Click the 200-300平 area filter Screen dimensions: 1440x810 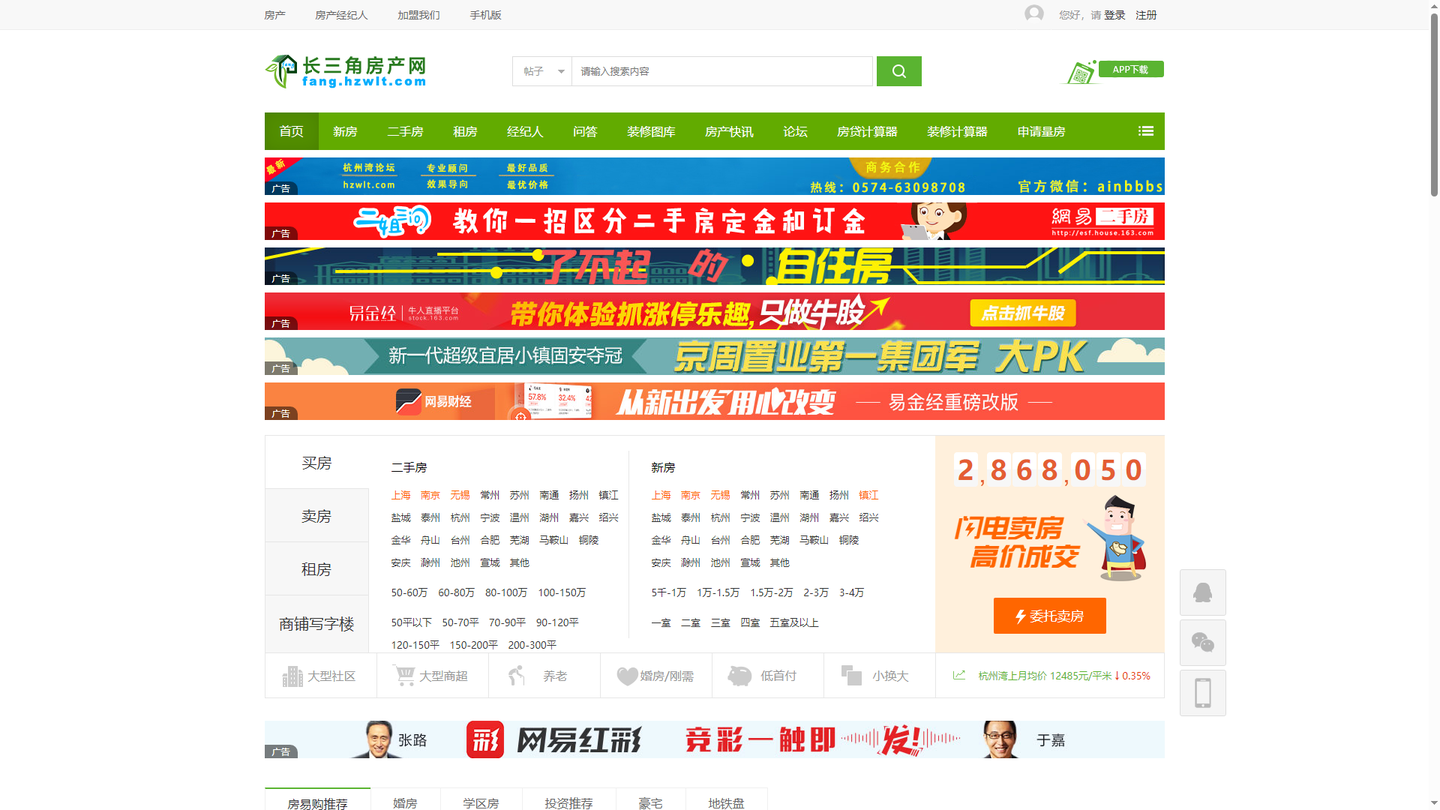(532, 645)
